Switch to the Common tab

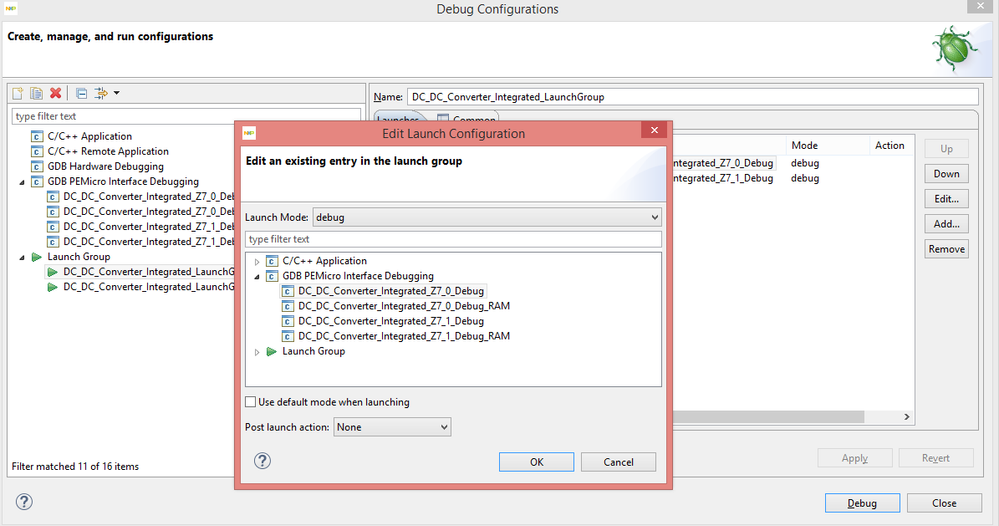pos(466,119)
